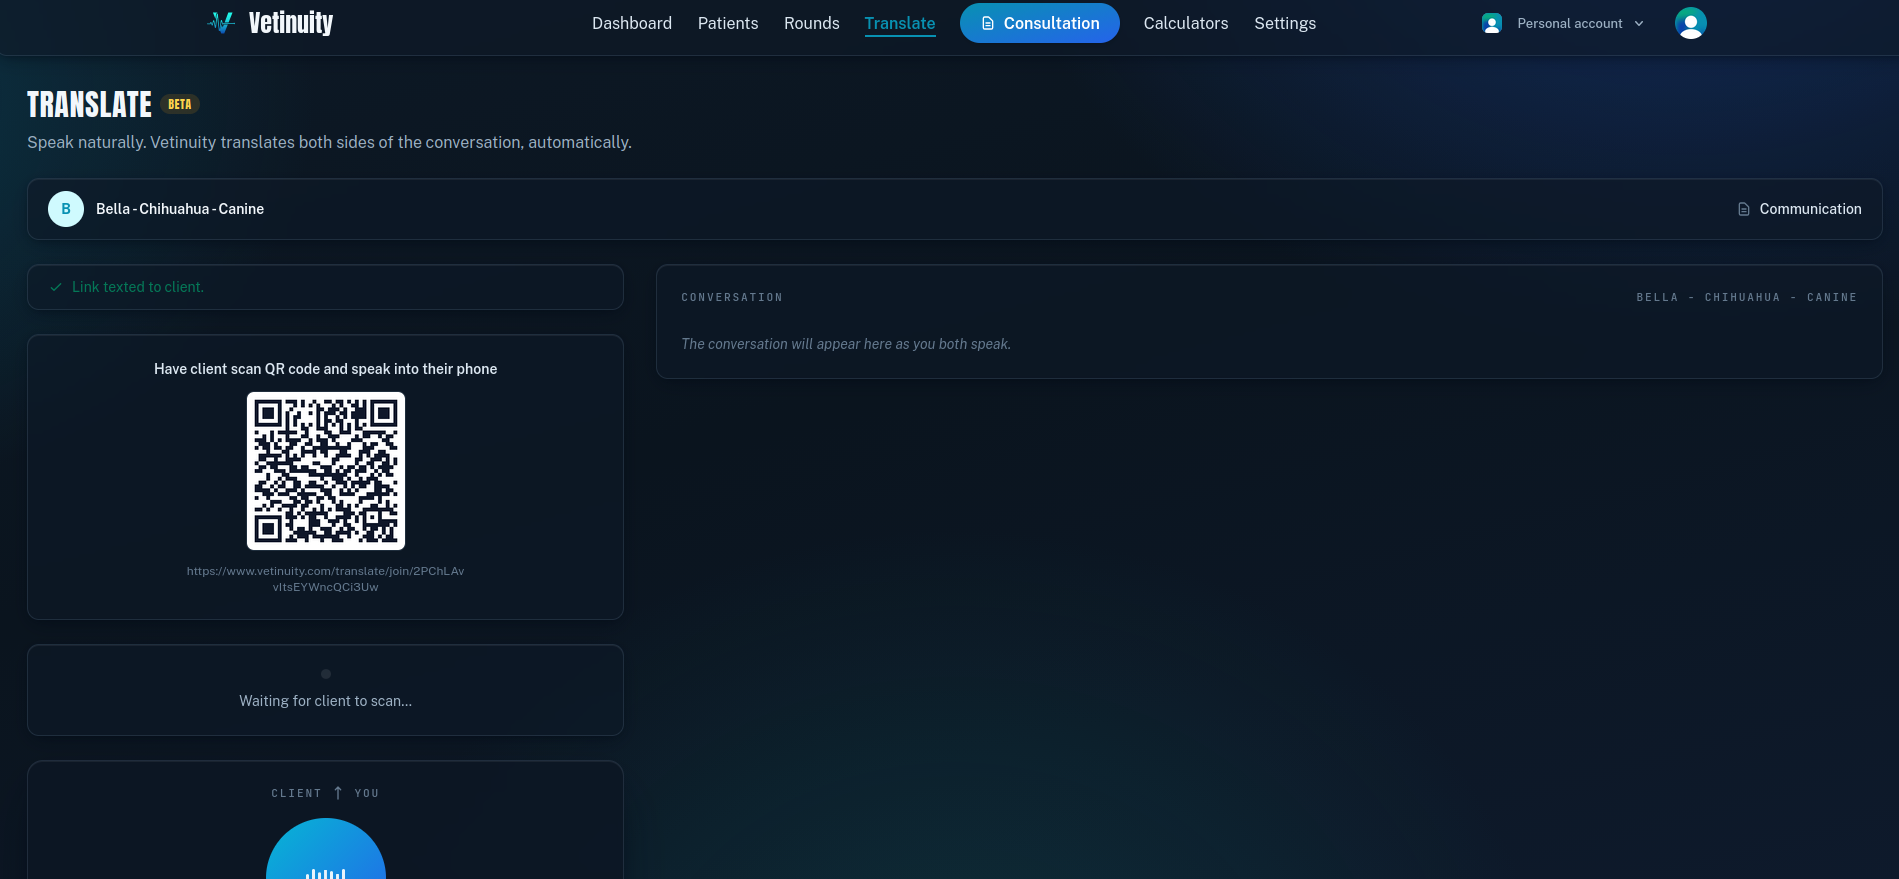The width and height of the screenshot is (1899, 879).
Task: Open the translate join URL link
Action: tap(326, 579)
